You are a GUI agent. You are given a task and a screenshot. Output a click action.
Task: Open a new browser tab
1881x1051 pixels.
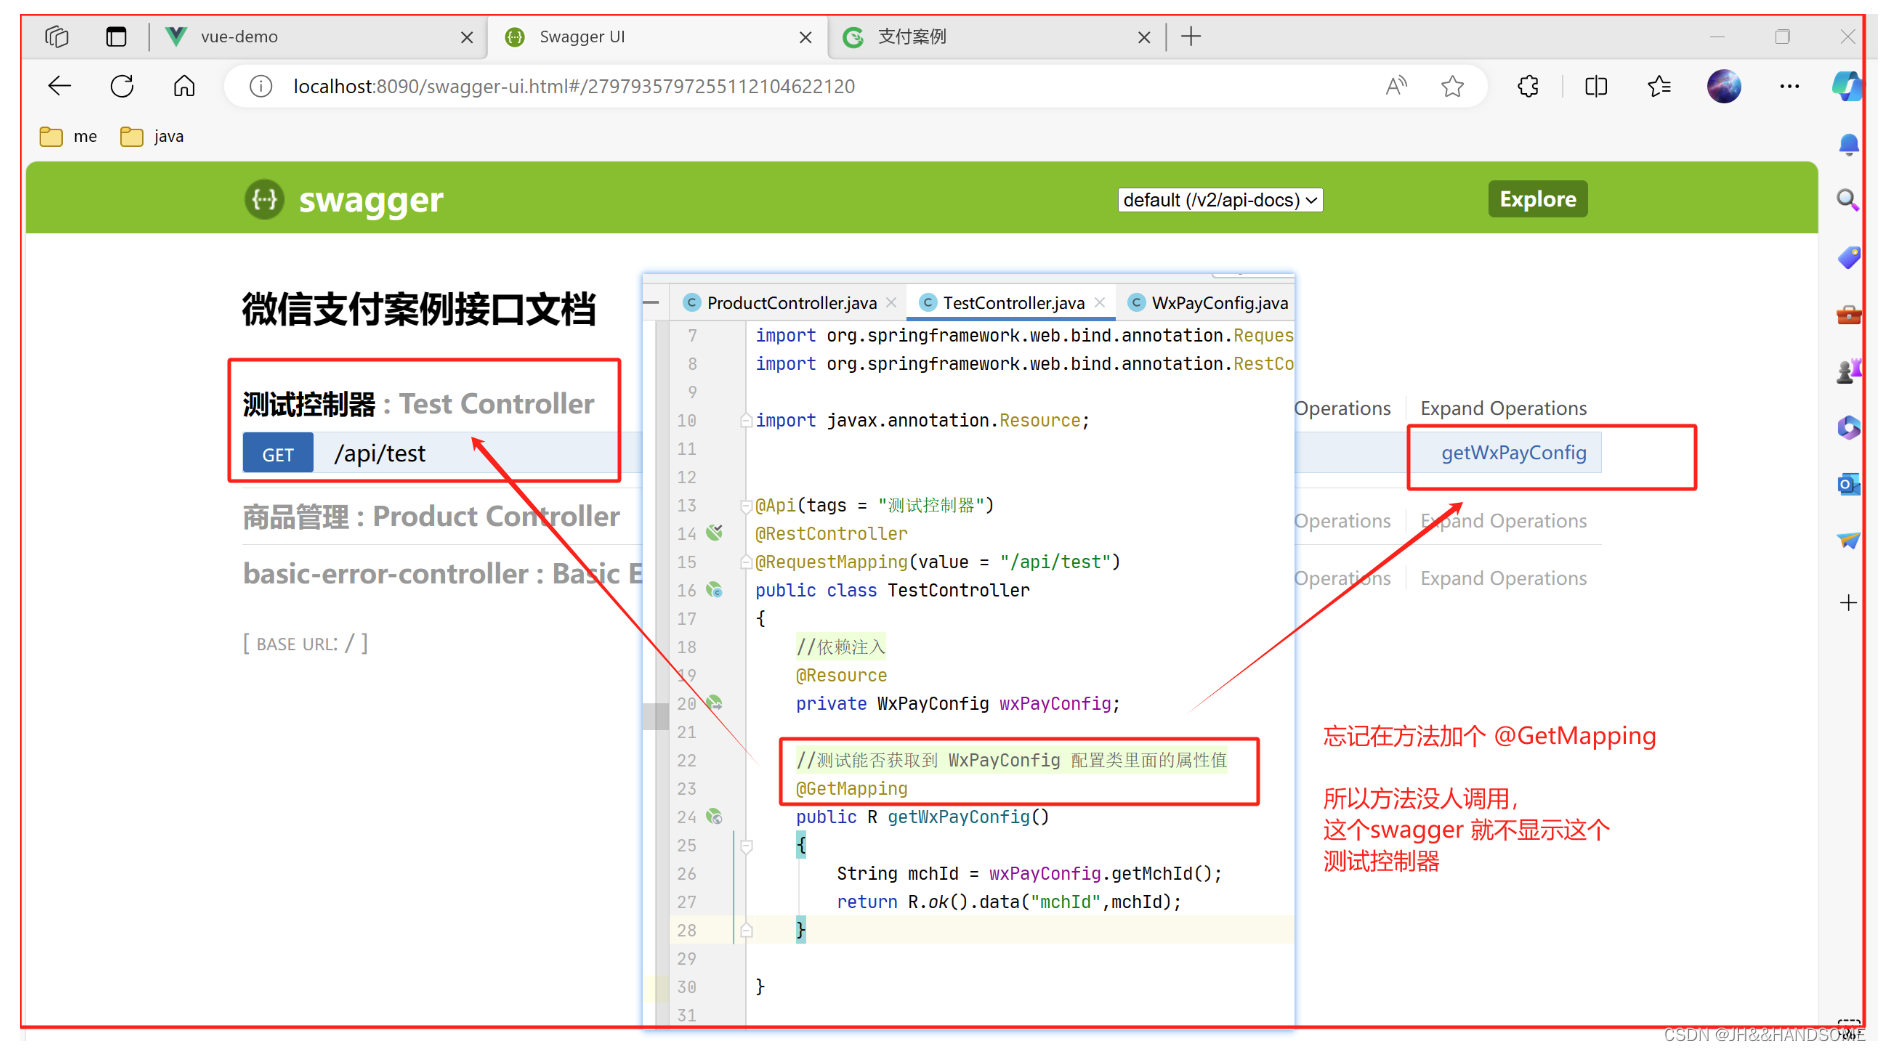[1191, 37]
